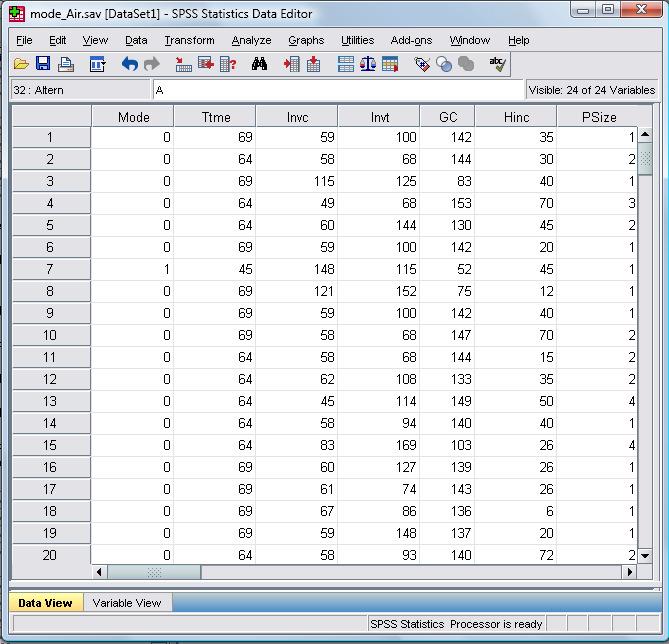Image resolution: width=669 pixels, height=644 pixels.
Task: Open the Graphs menu
Action: point(306,40)
